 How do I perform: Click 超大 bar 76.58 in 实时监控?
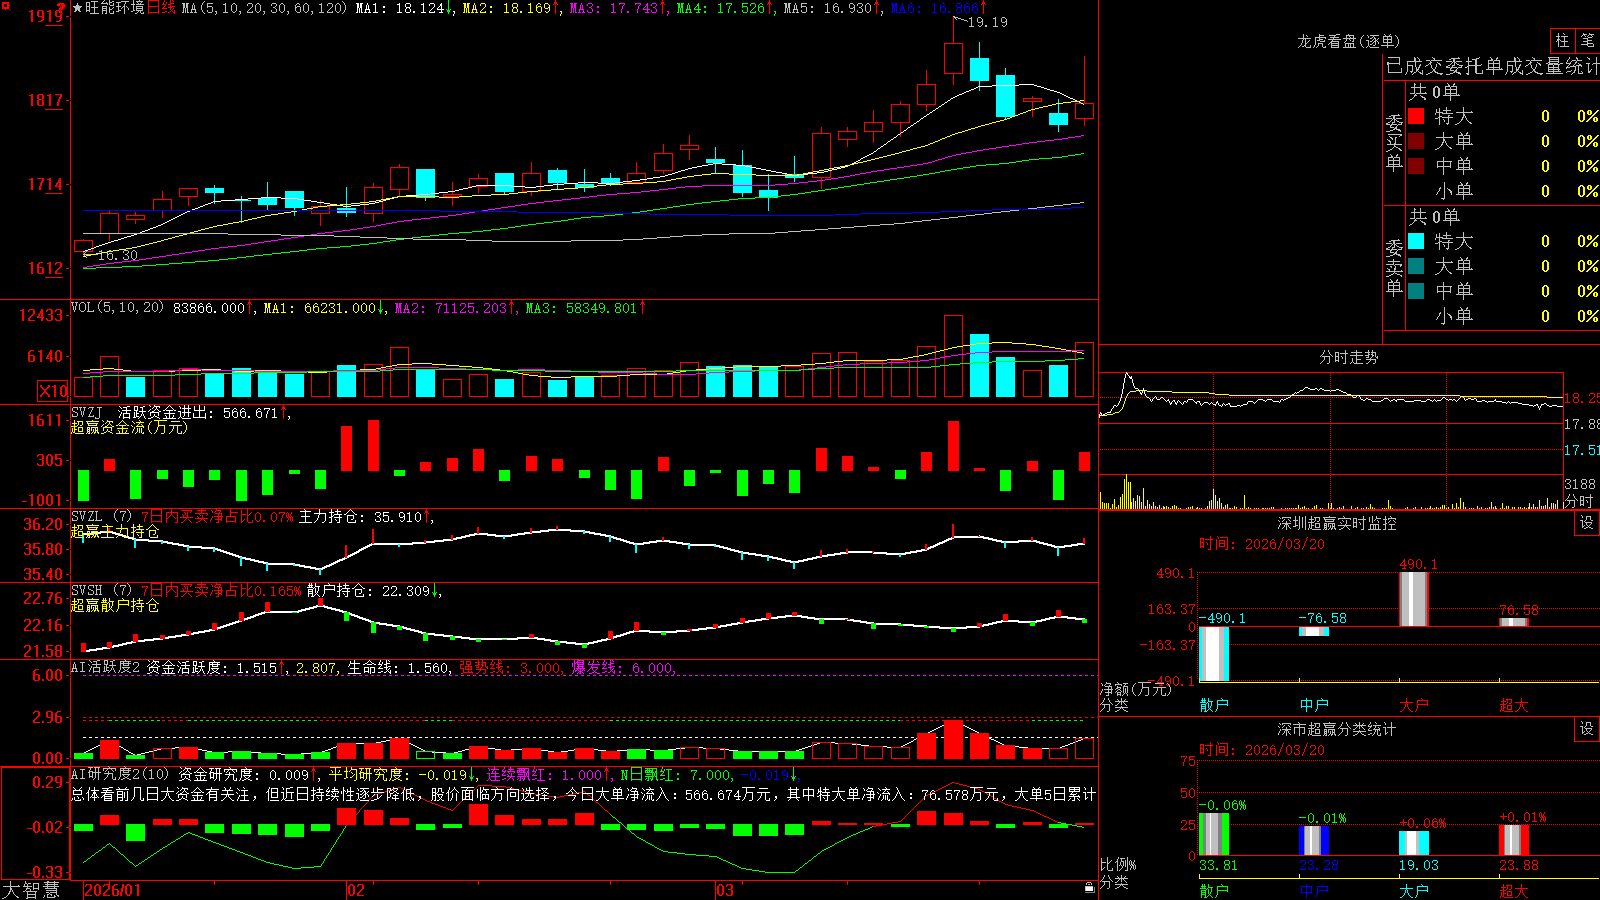[x=1514, y=622]
